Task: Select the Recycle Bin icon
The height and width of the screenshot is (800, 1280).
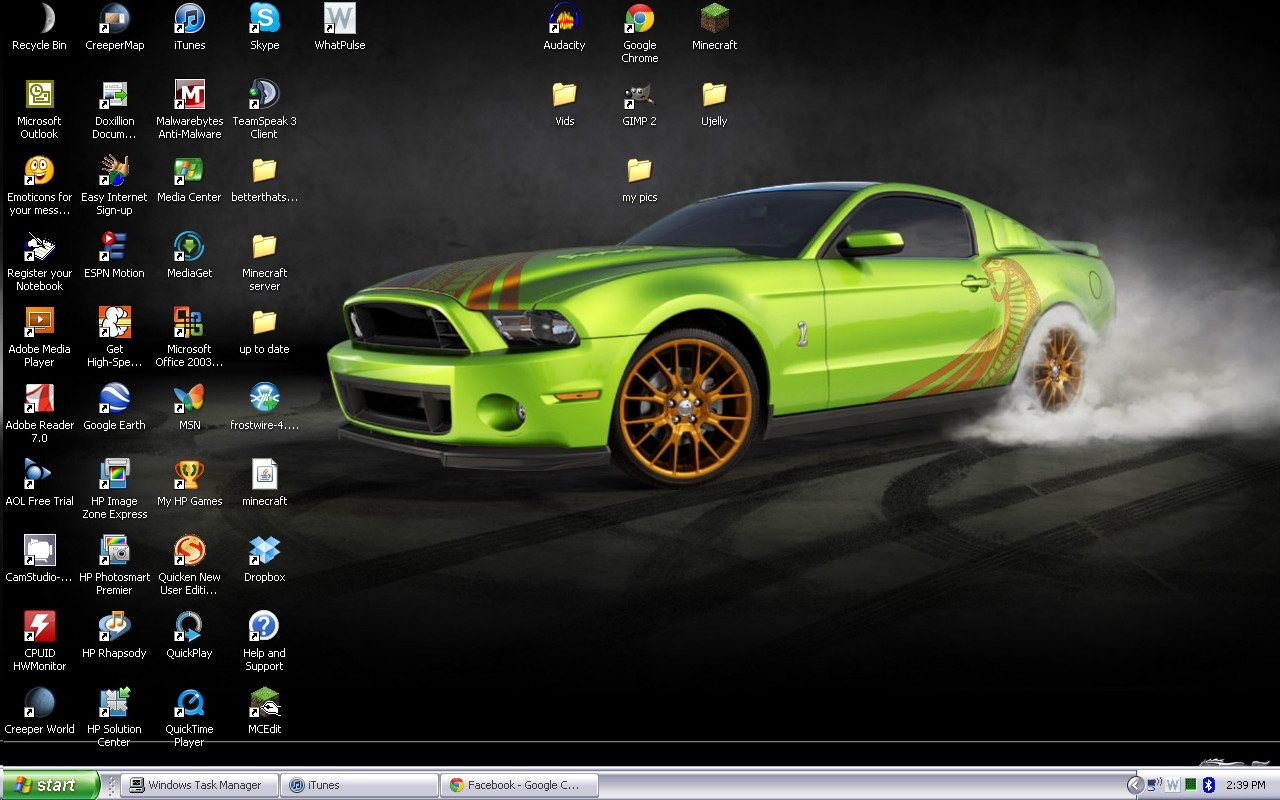Action: pyautogui.click(x=39, y=19)
